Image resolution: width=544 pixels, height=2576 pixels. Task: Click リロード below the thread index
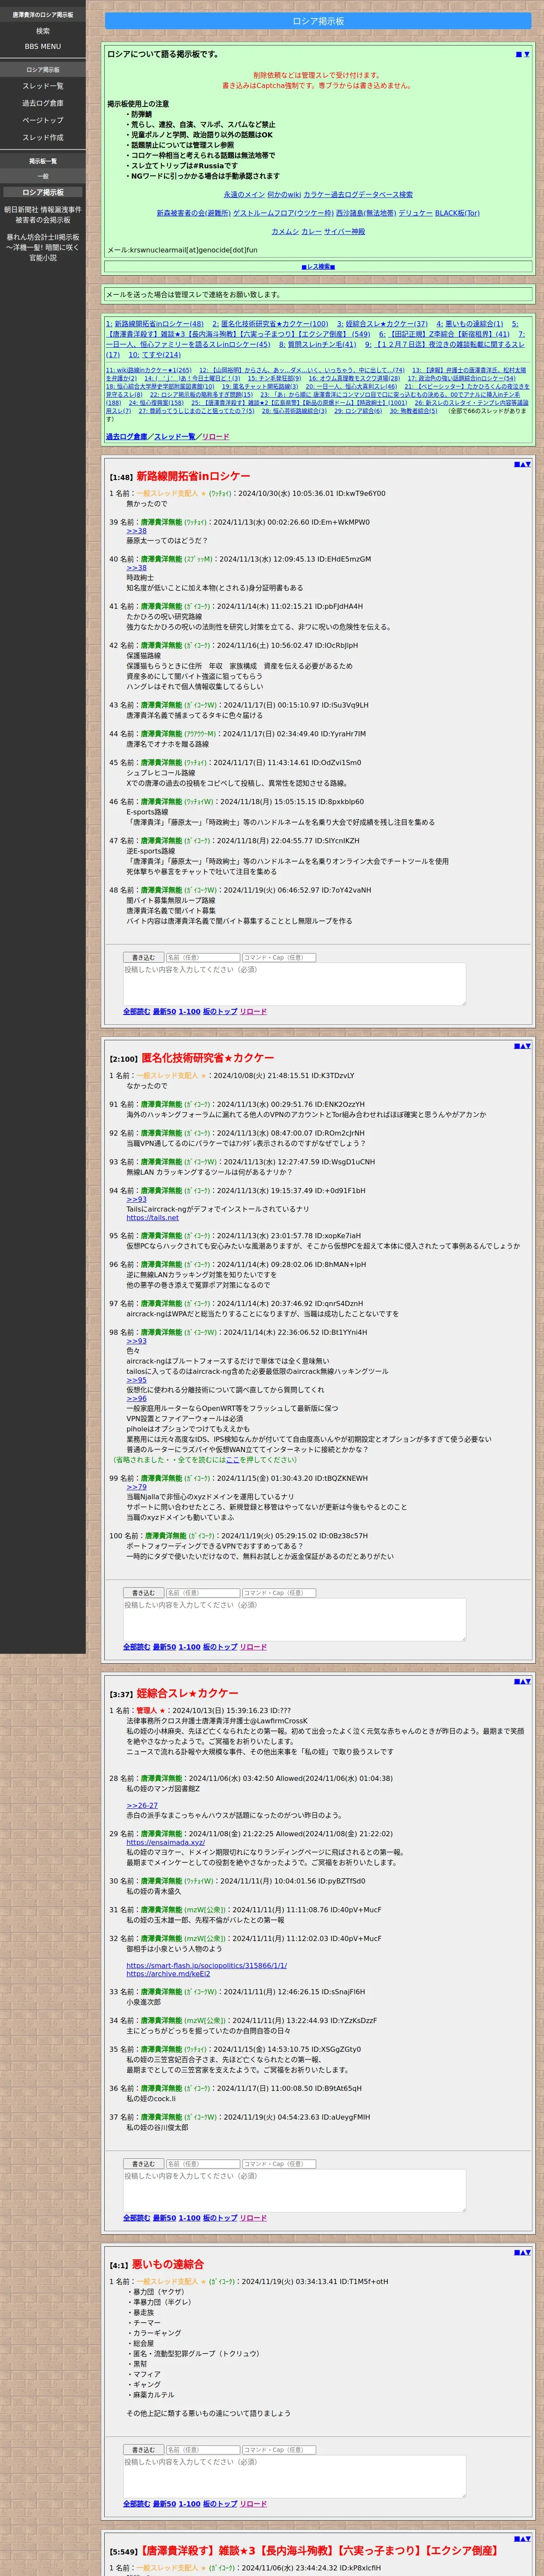click(215, 437)
